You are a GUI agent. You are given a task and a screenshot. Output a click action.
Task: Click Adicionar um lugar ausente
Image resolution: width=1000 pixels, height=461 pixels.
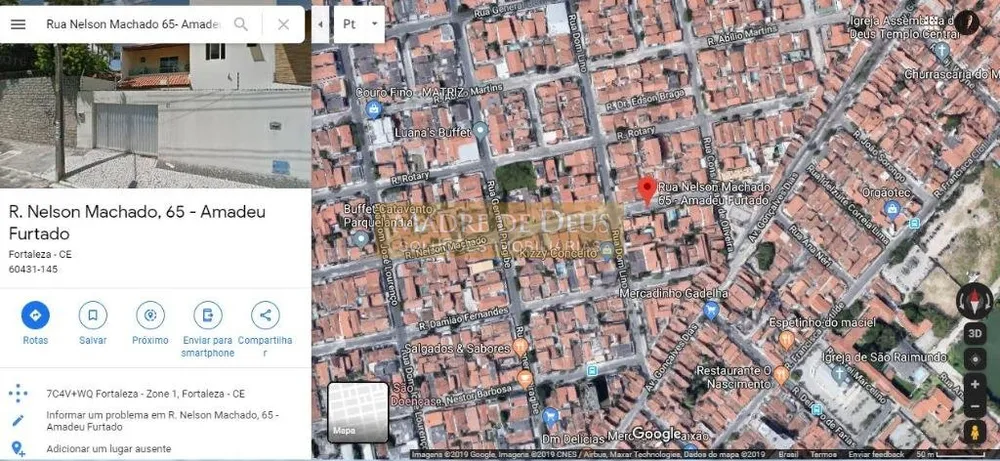(x=108, y=449)
